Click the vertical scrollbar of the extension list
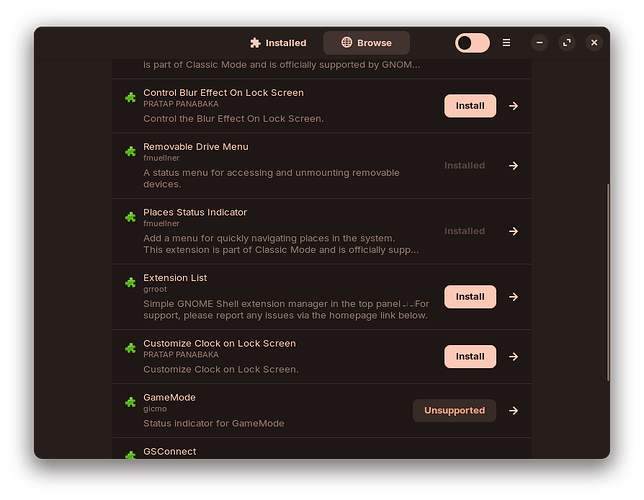644x500 pixels. click(x=608, y=283)
